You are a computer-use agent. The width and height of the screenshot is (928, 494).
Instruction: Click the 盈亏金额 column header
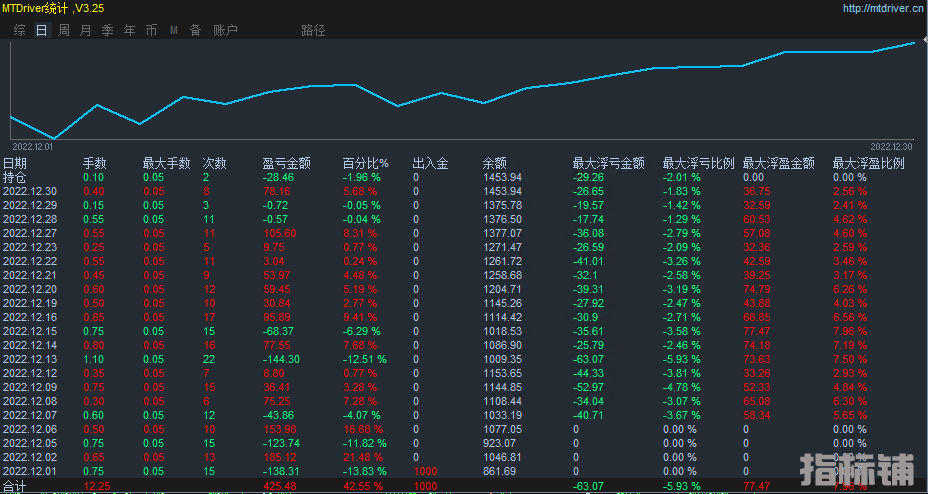tap(286, 163)
